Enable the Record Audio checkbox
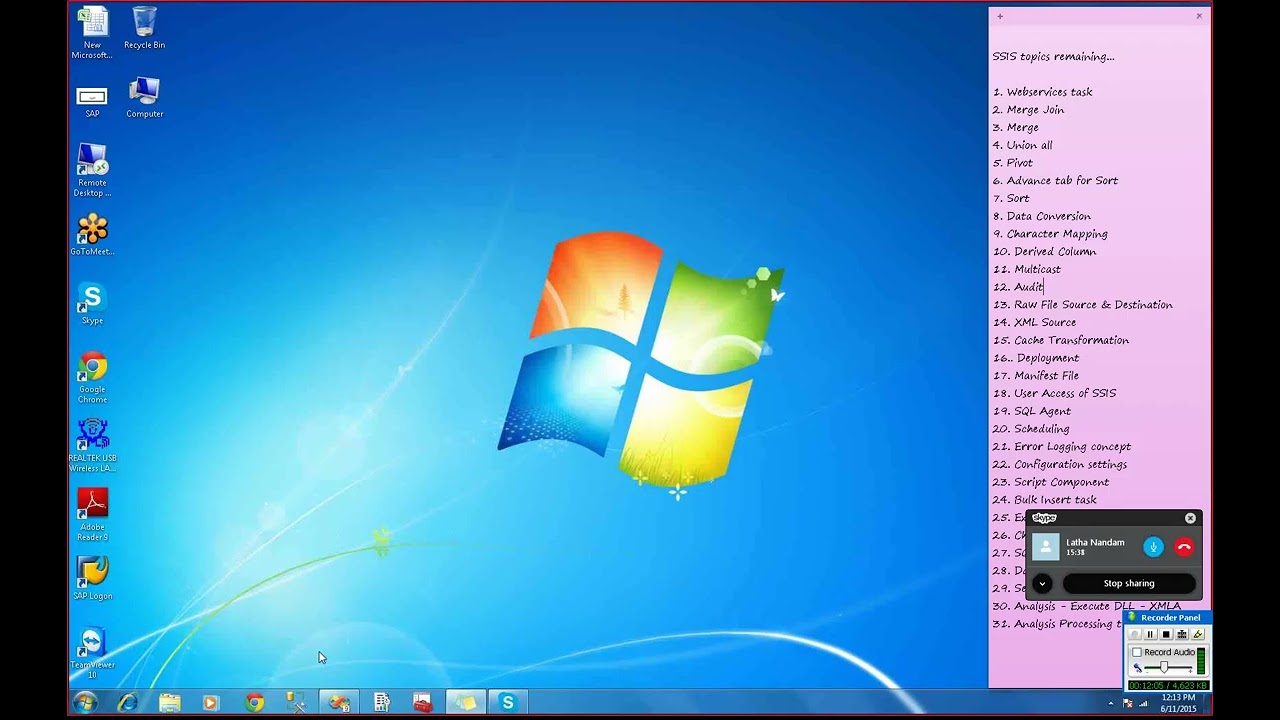Screen dimensions: 1280x720 1136,652
